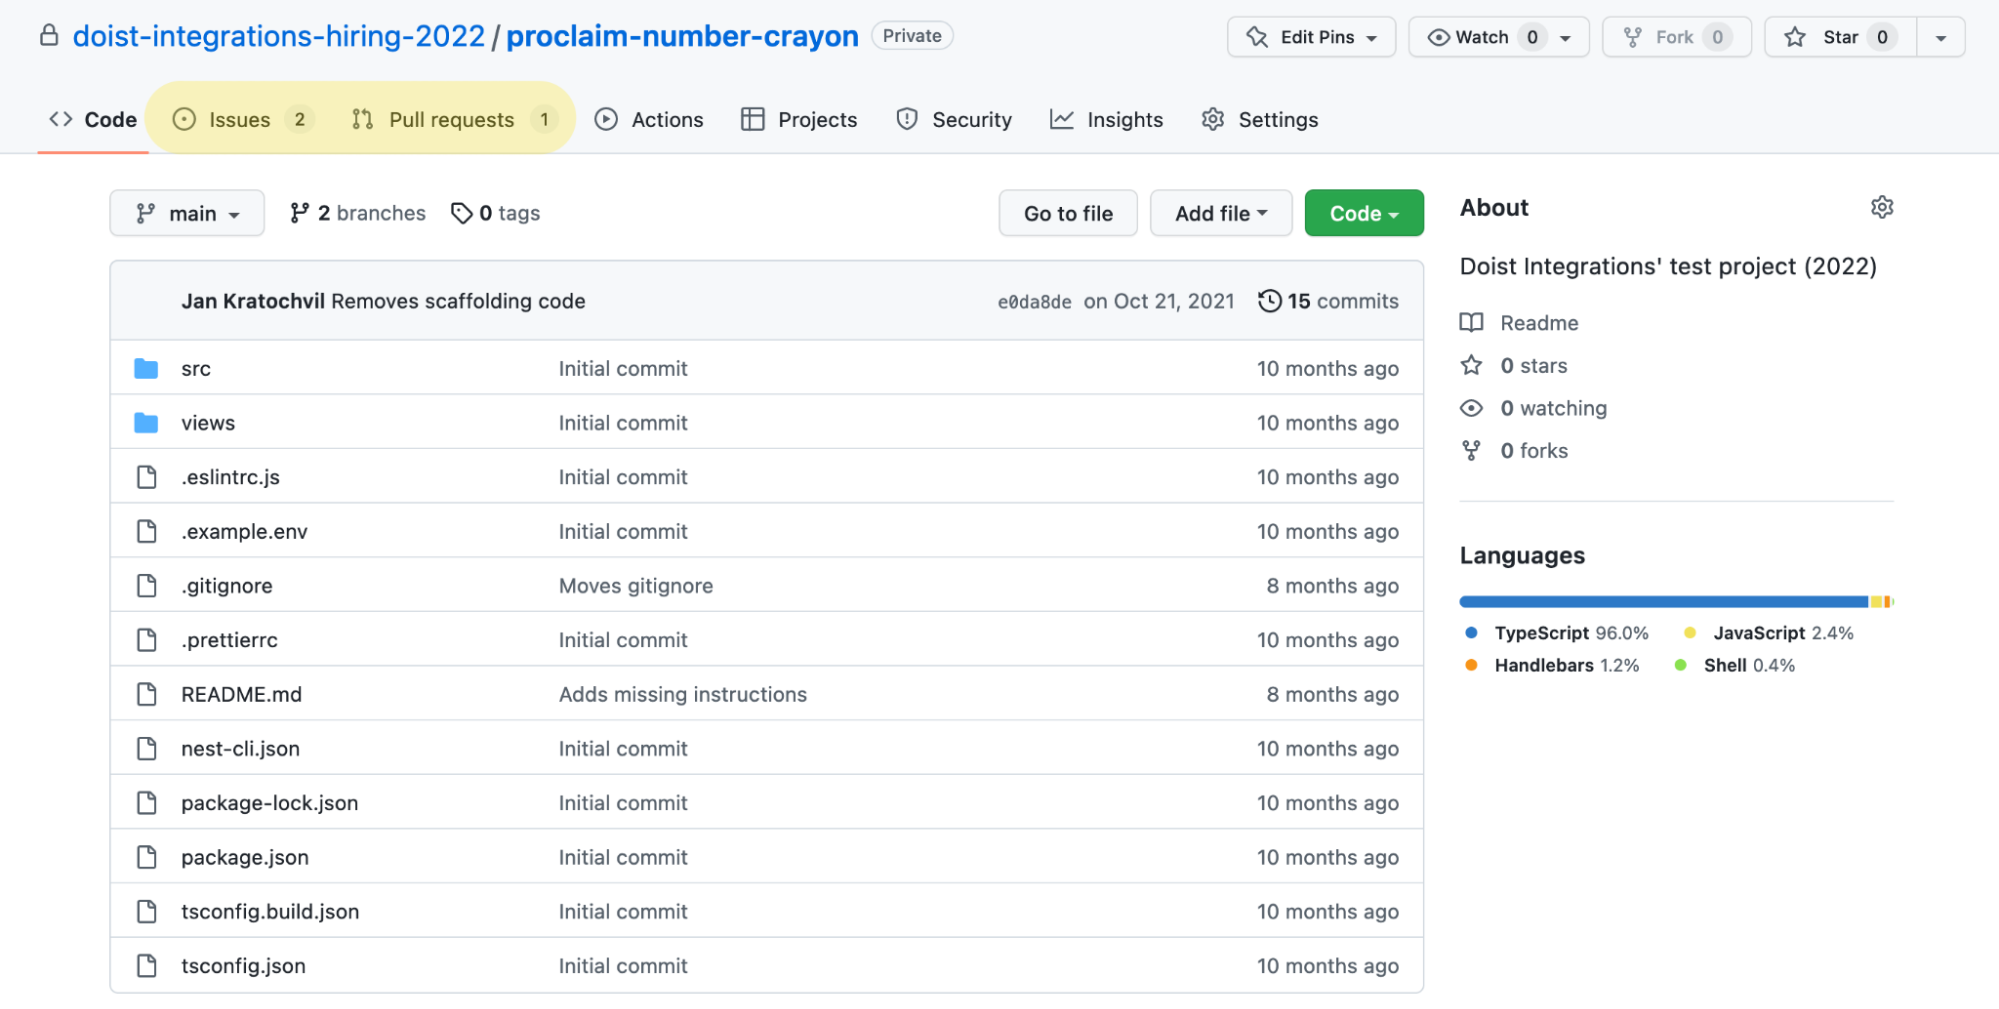Screen dimensions: 1999x1009
Task: Star the repository
Action: tap(1838, 36)
